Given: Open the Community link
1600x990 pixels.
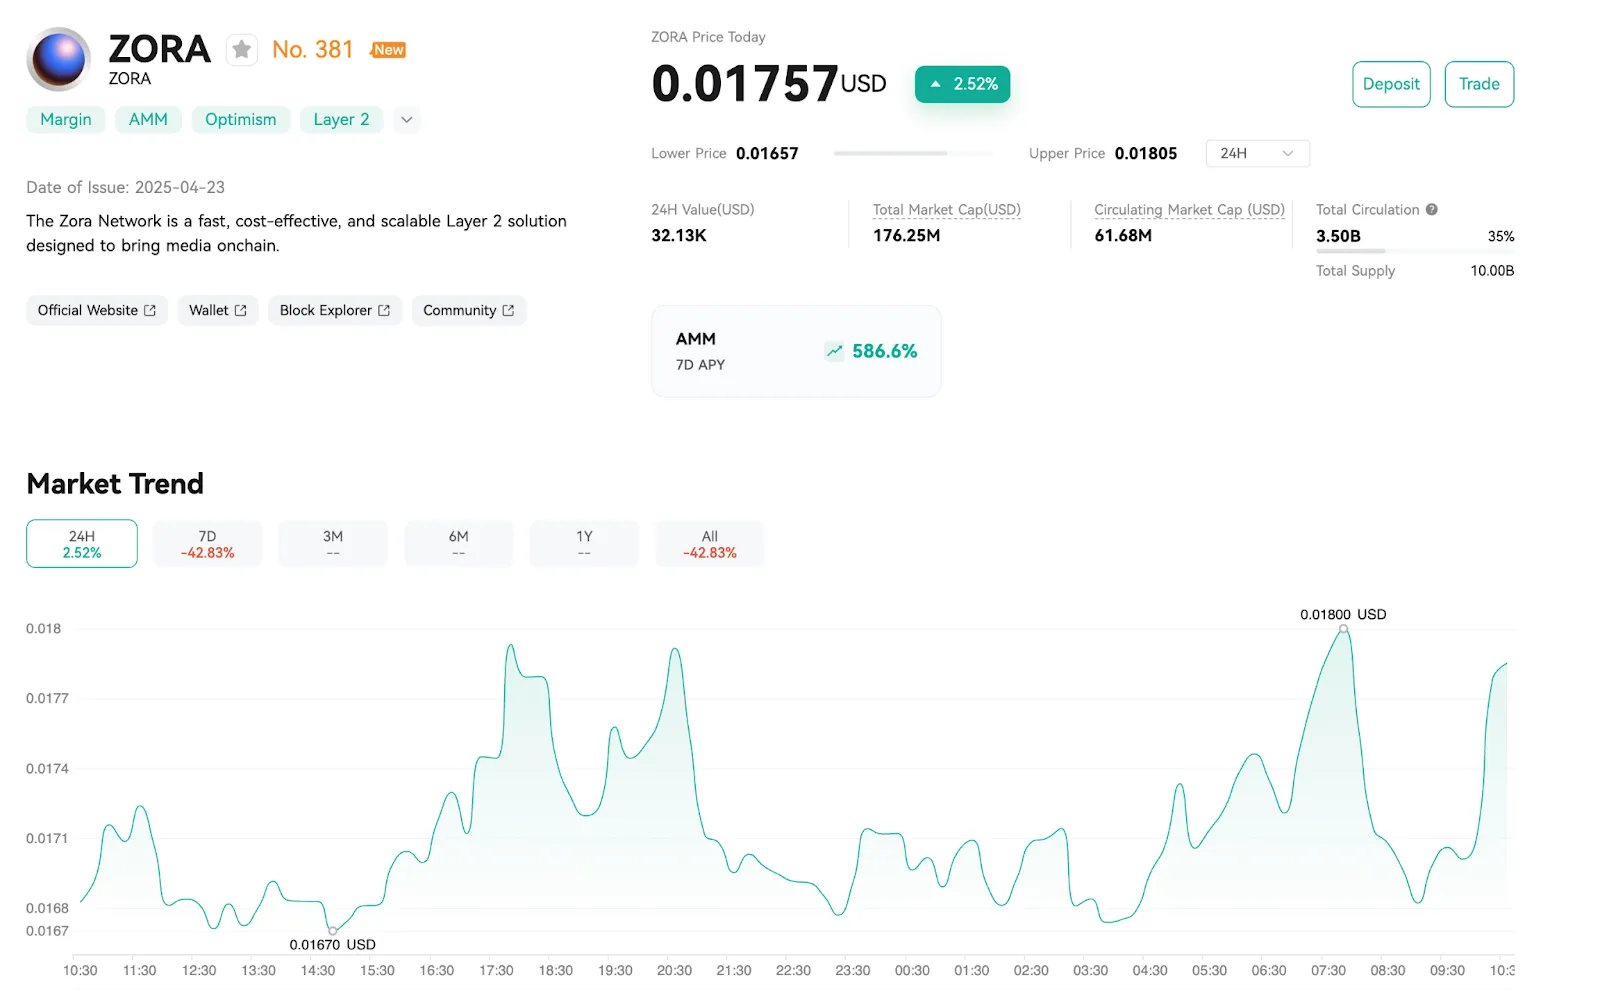Looking at the screenshot, I should [x=469, y=311].
